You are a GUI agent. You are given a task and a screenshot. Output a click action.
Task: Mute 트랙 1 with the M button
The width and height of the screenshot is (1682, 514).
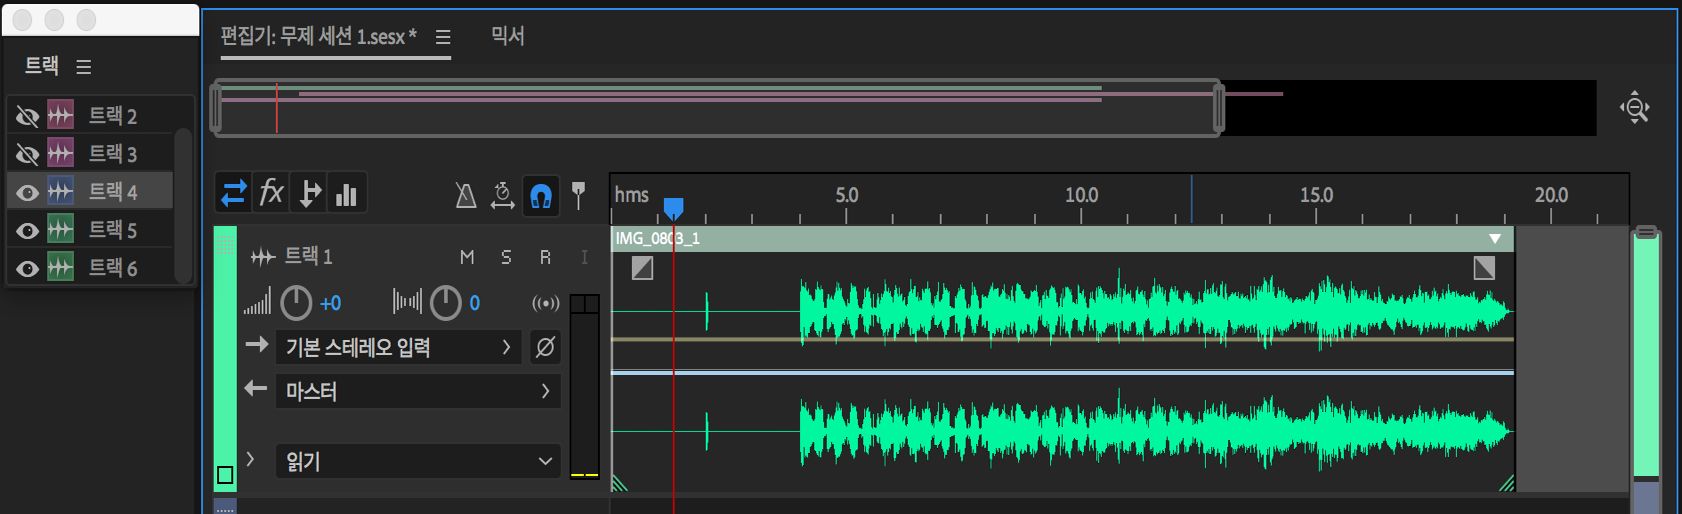pos(467,257)
